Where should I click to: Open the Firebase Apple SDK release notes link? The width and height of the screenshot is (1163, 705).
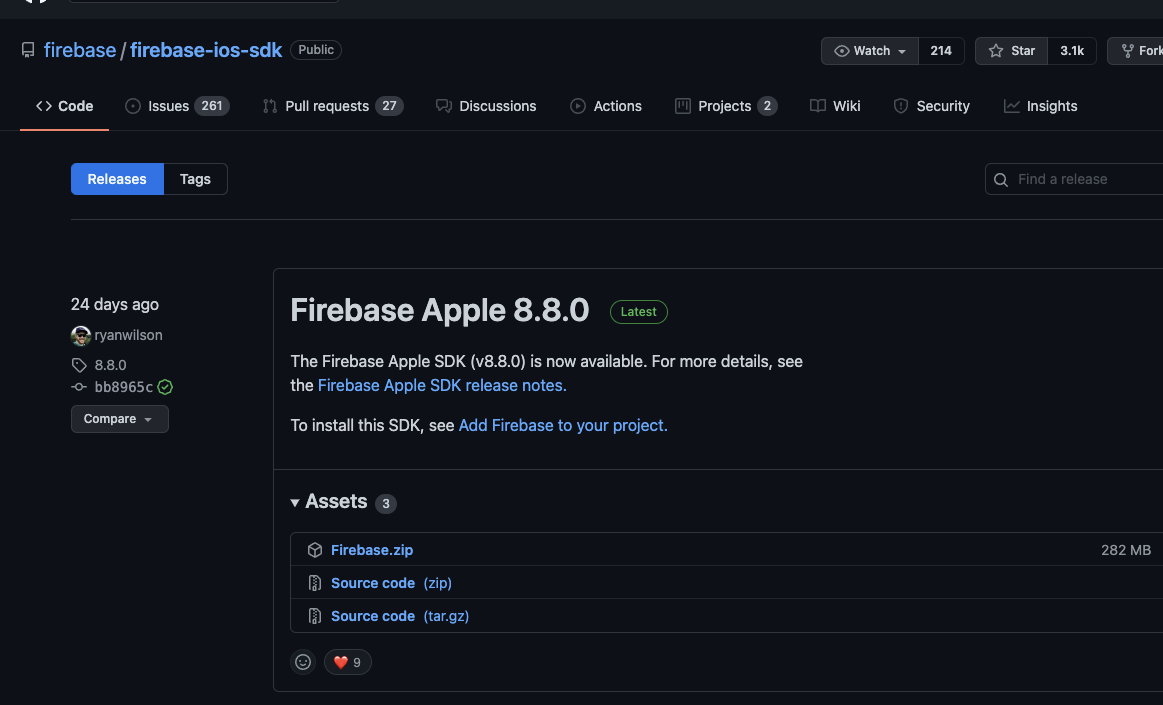[439, 385]
